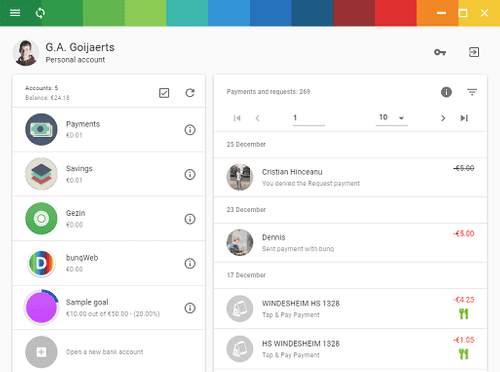Open the payments filter options
The image size is (500, 372).
pos(472,92)
